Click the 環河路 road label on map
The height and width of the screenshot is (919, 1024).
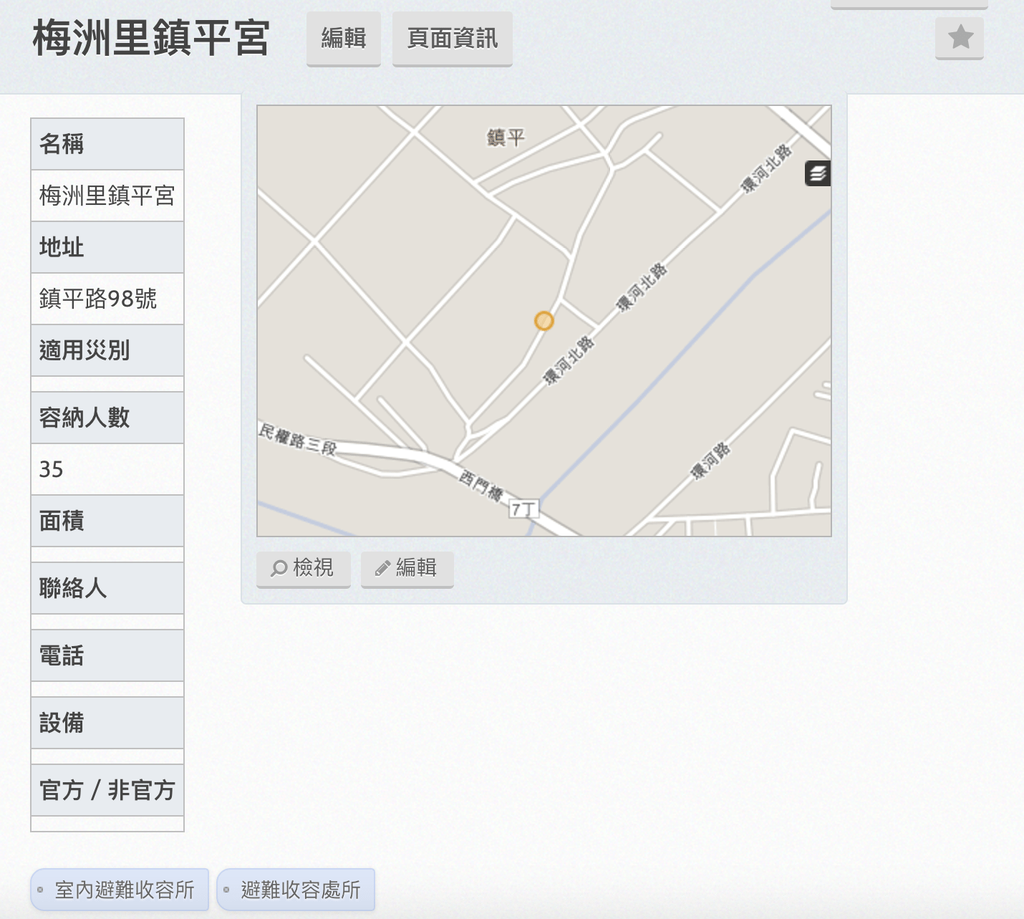click(x=711, y=461)
